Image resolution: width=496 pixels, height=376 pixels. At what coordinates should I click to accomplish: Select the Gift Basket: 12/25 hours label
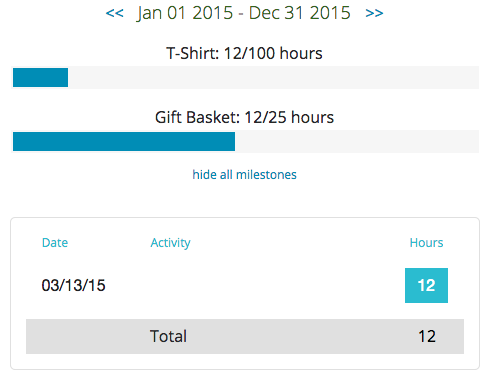click(x=244, y=117)
